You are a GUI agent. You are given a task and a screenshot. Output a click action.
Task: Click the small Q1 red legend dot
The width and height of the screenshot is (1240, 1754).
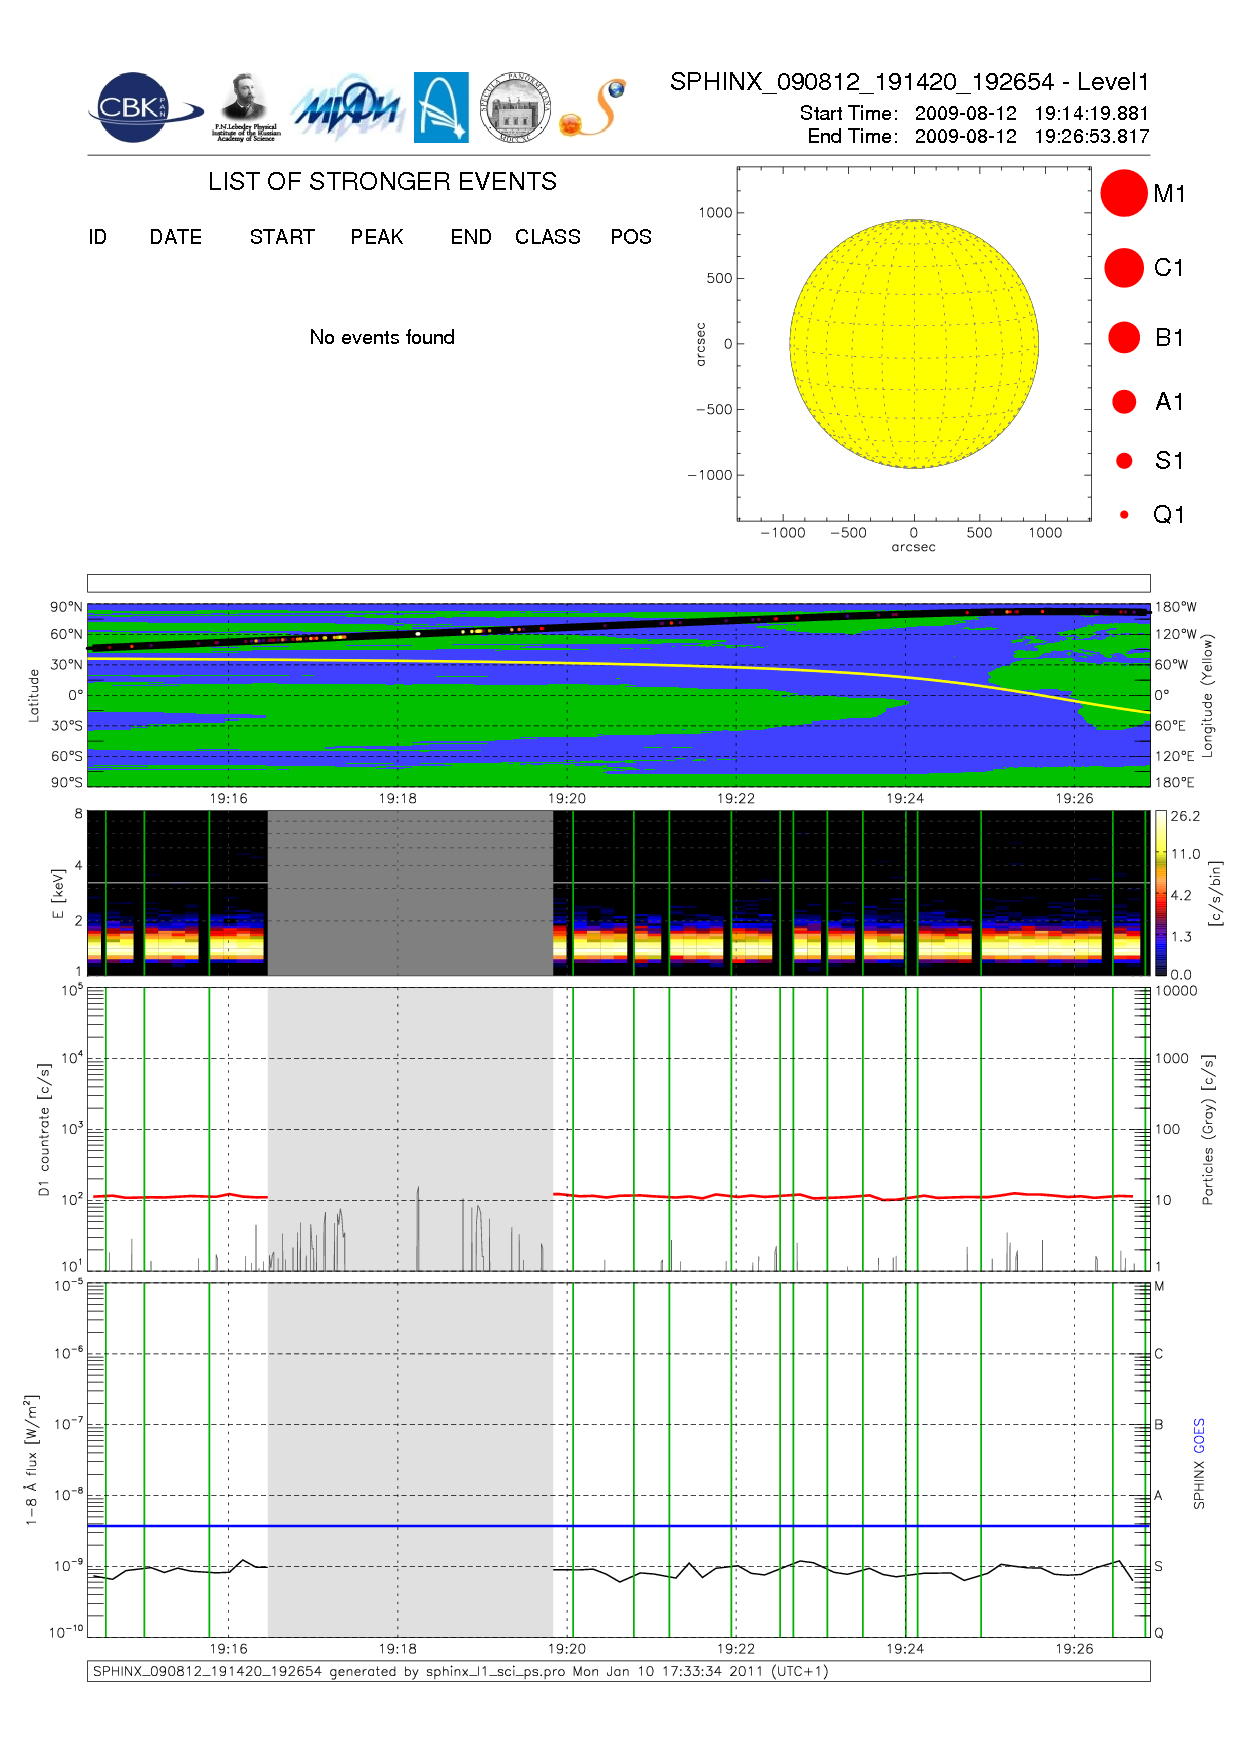[1124, 515]
